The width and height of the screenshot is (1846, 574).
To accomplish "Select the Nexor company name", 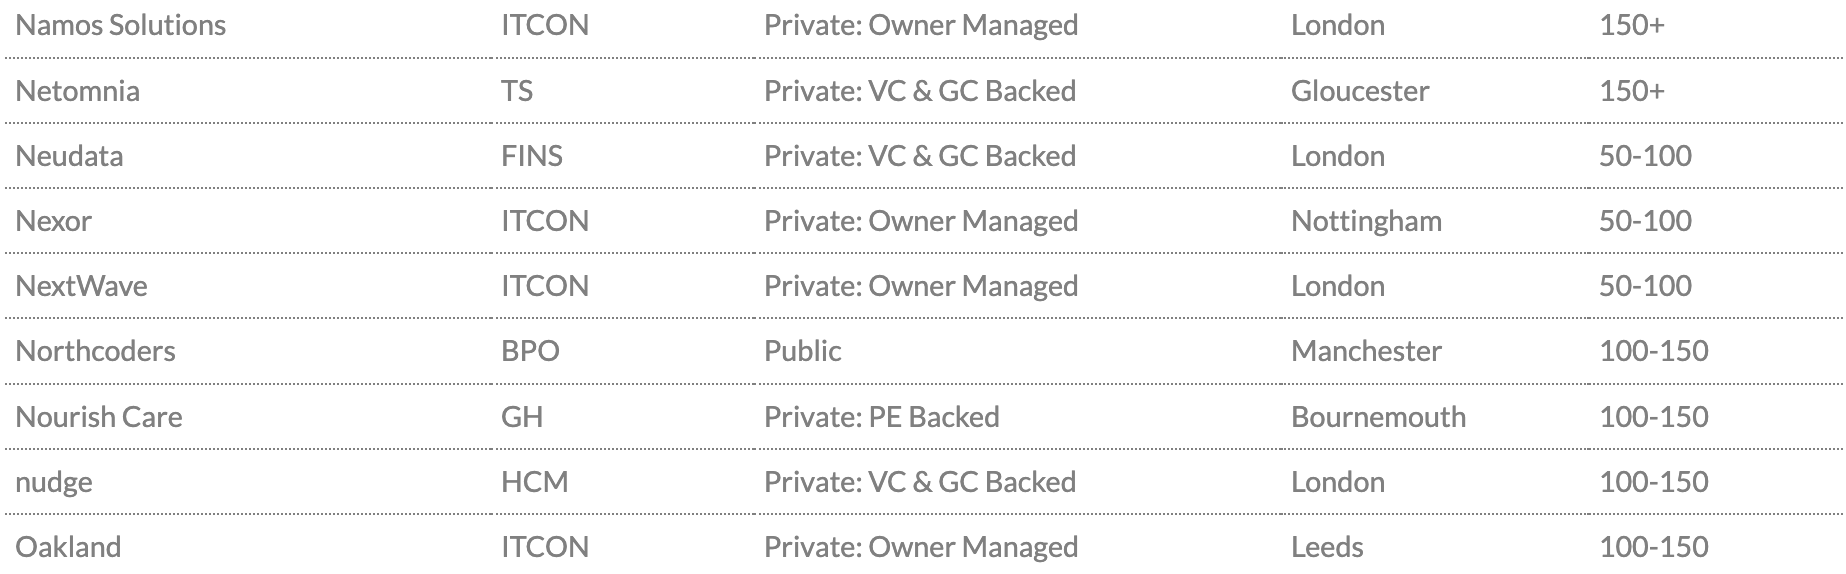I will click(x=53, y=221).
